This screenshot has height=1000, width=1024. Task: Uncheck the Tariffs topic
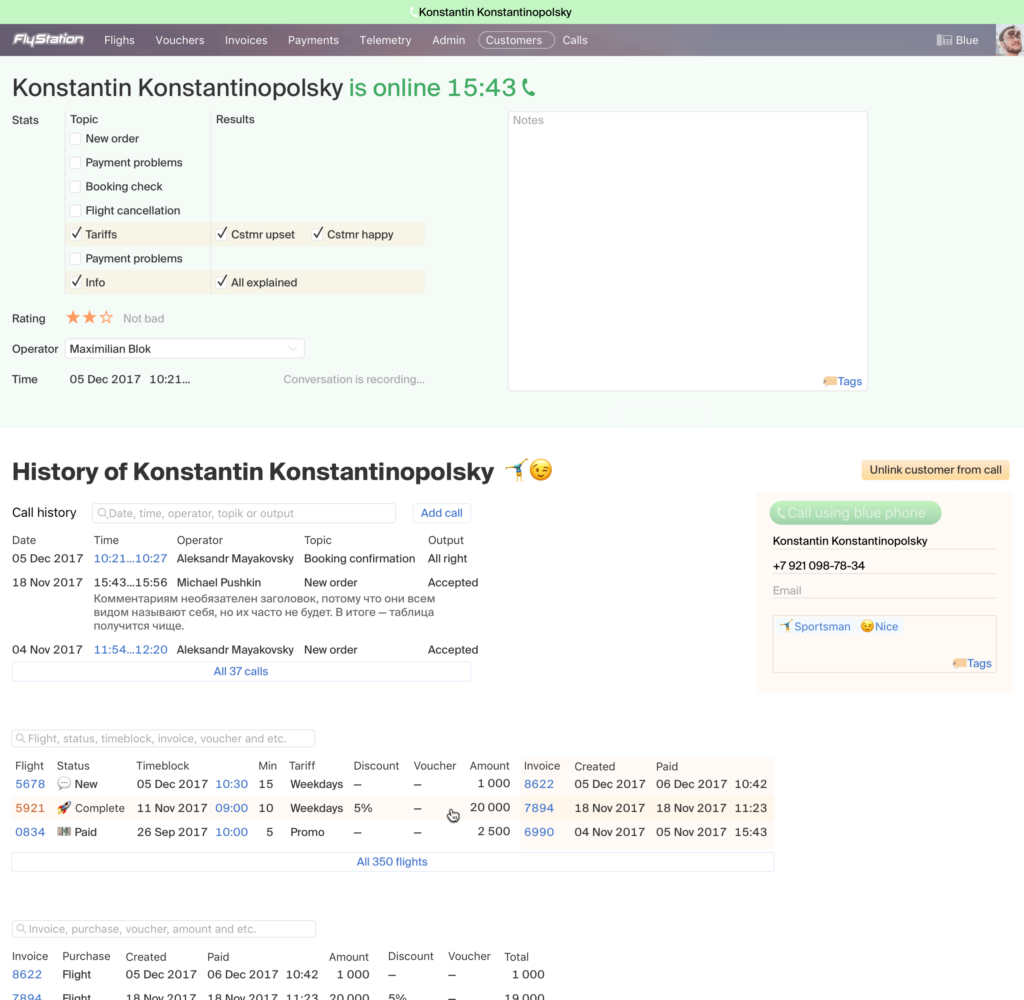76,234
